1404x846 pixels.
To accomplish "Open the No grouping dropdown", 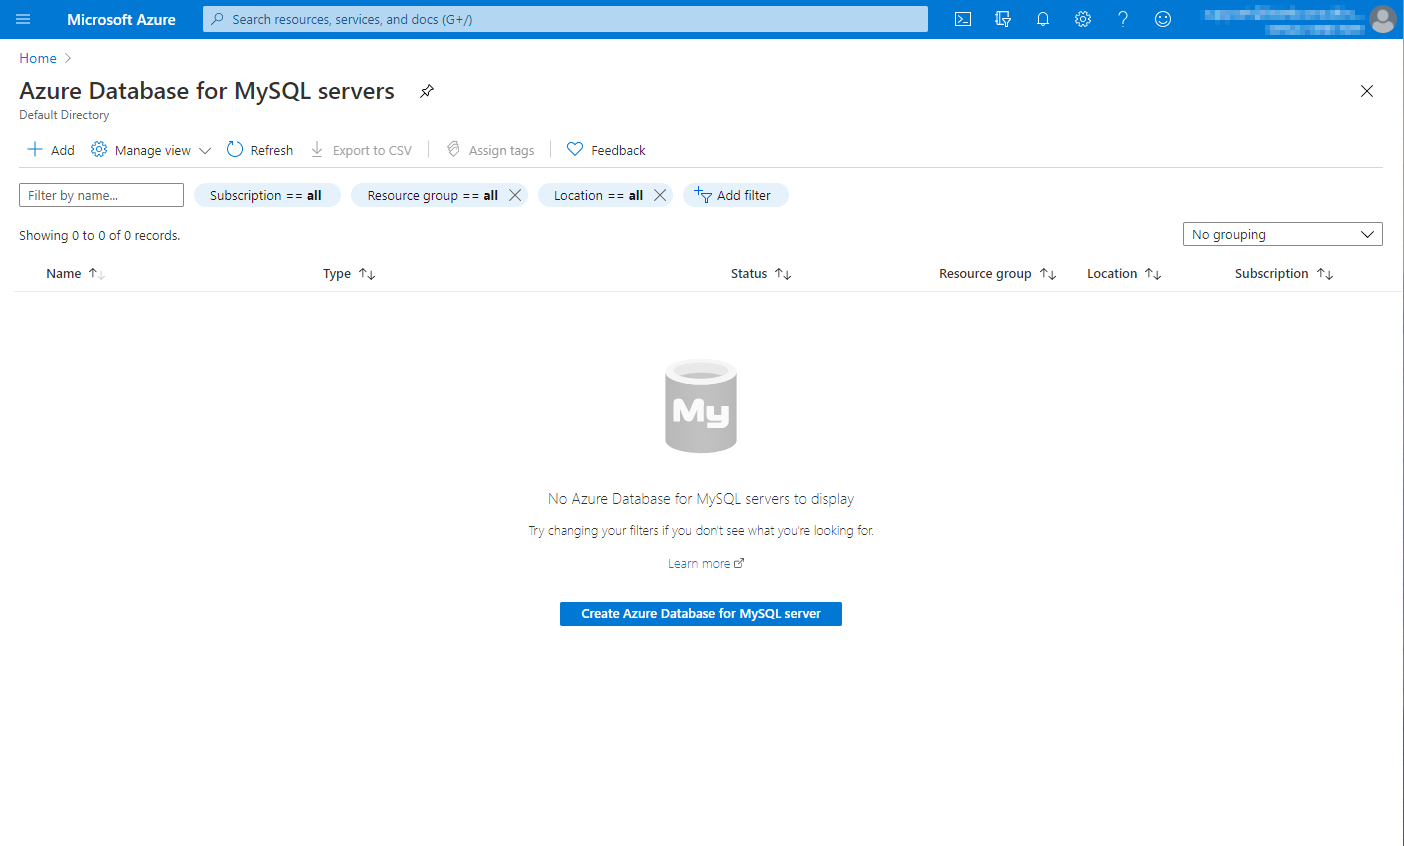I will point(1283,233).
